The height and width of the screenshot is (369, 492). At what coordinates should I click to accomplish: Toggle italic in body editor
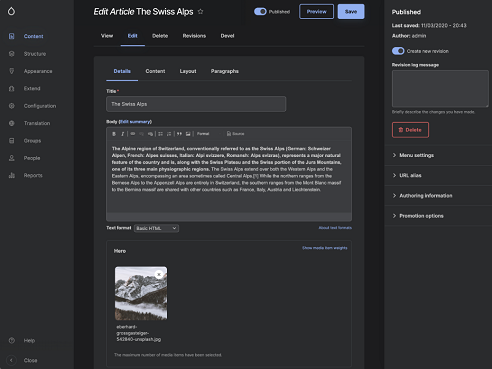[x=123, y=134]
